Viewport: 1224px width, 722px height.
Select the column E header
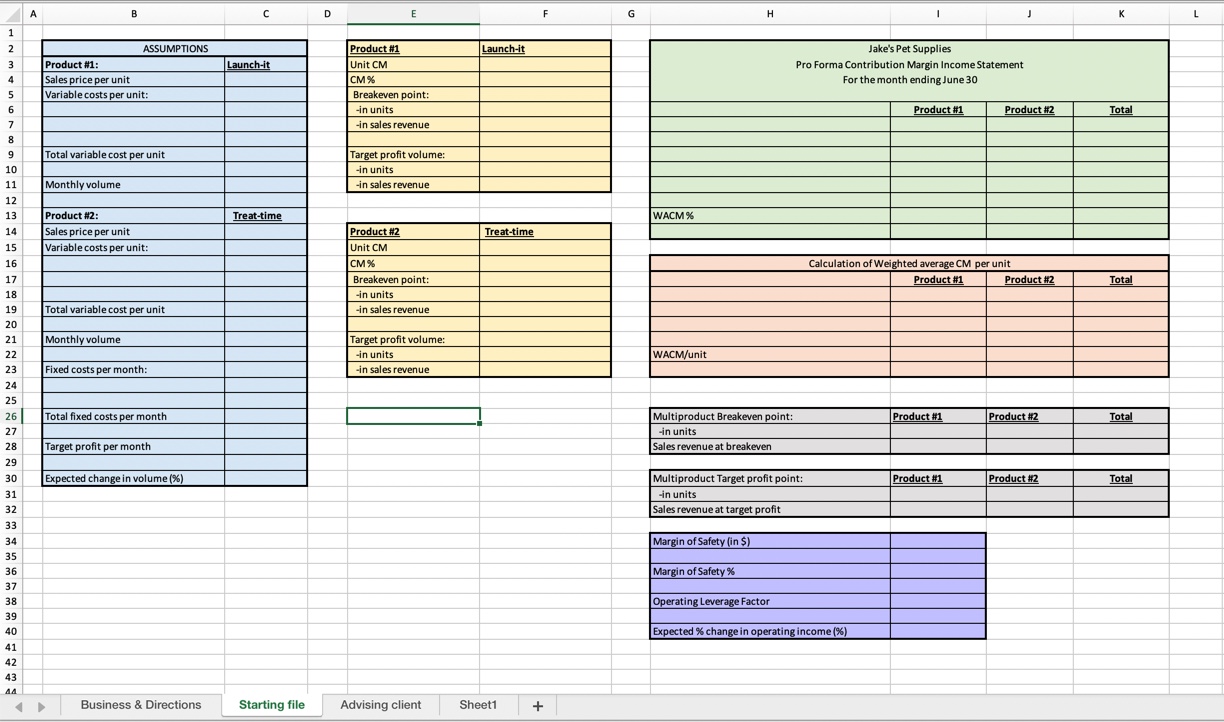pos(413,13)
